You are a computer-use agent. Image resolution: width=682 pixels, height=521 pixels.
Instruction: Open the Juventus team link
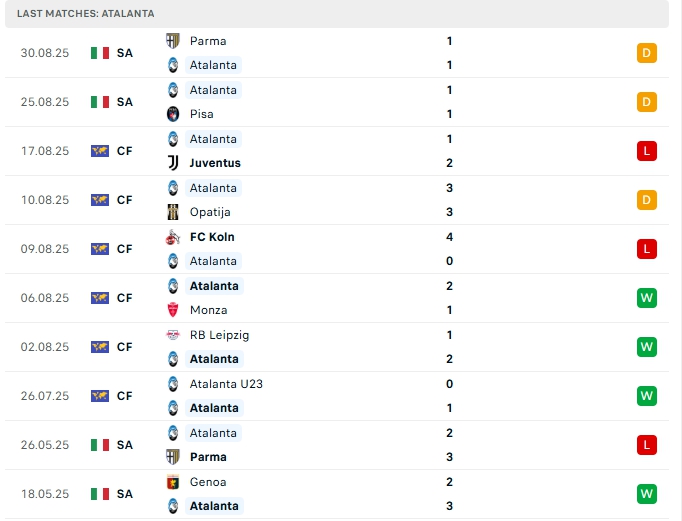[x=215, y=163]
